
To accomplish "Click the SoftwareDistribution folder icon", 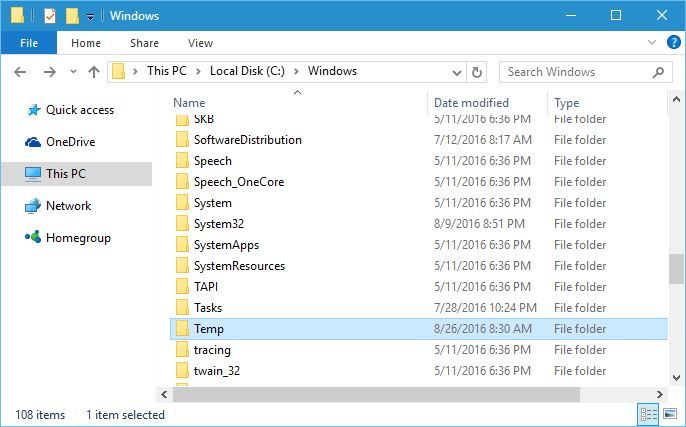I will point(182,140).
